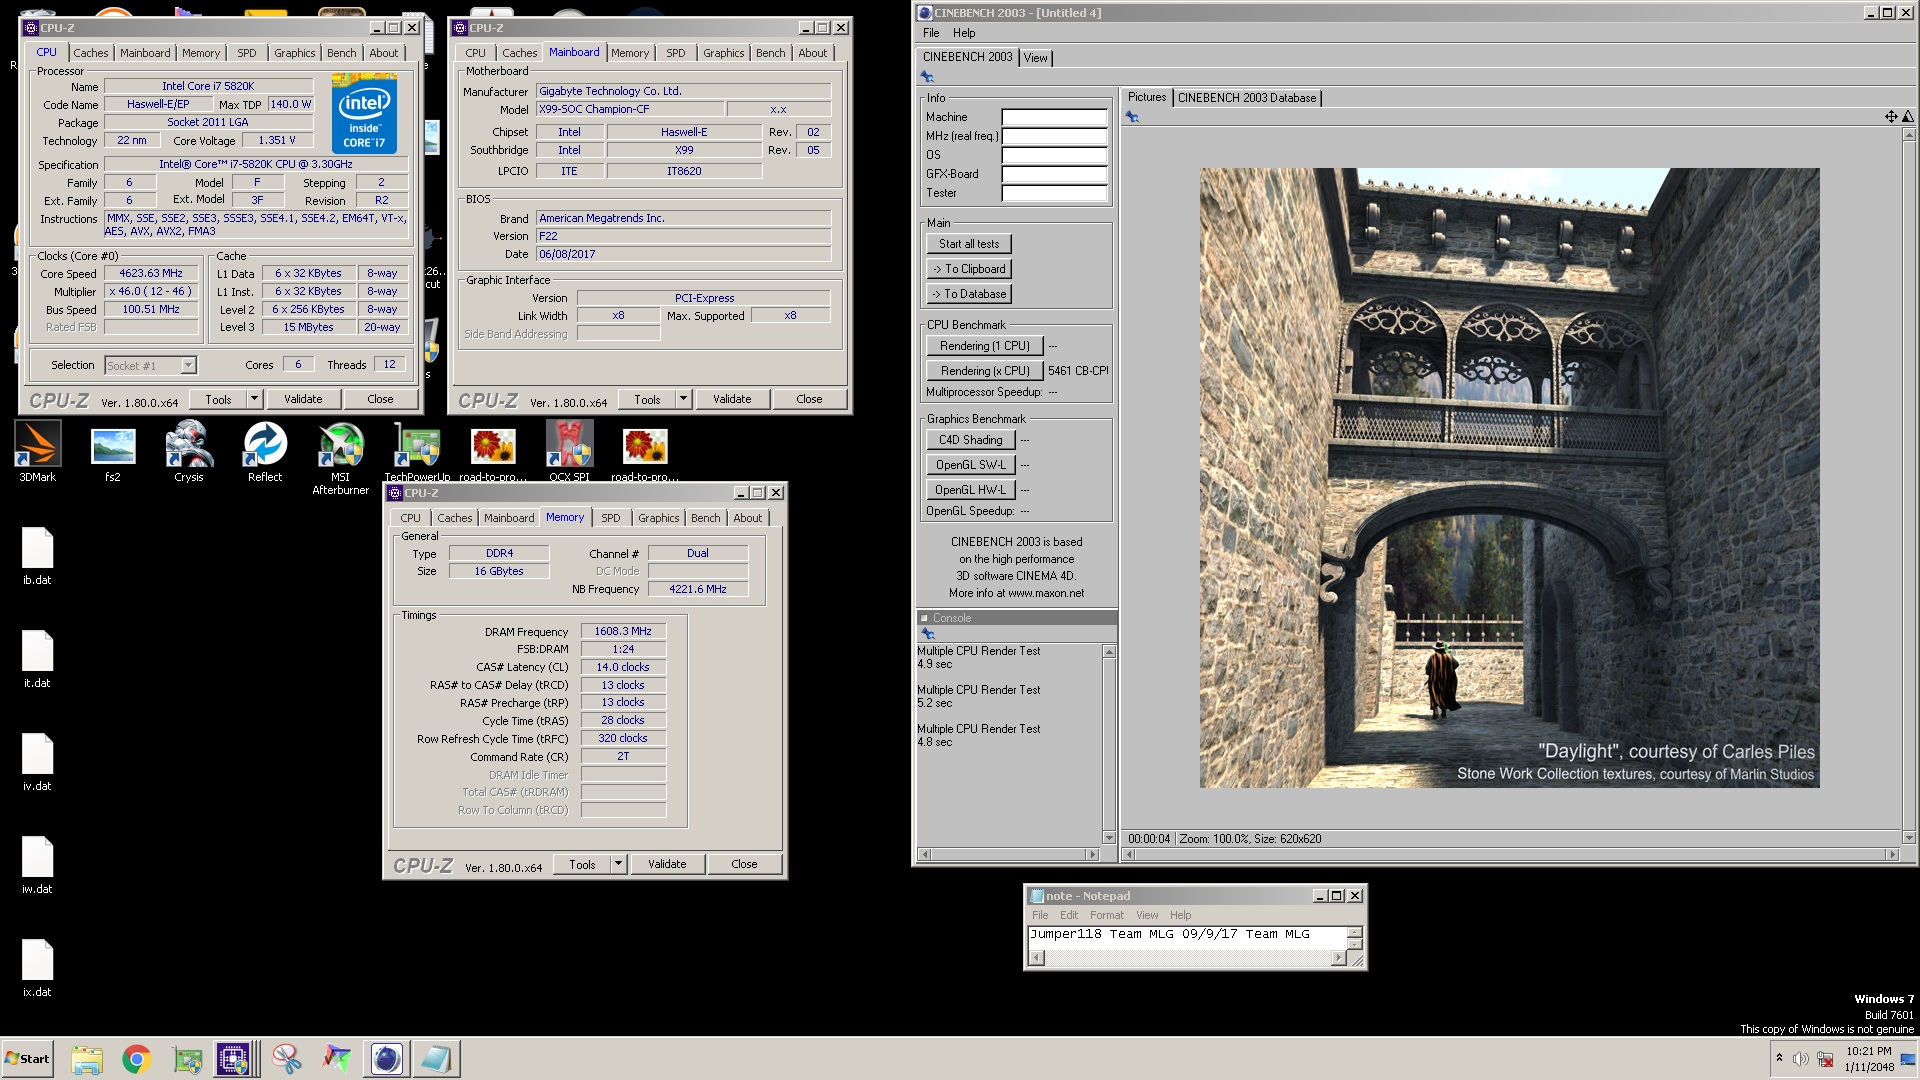Switch to CINEBENCH 2003 Database tab
This screenshot has height=1080, width=1920.
(x=1247, y=98)
